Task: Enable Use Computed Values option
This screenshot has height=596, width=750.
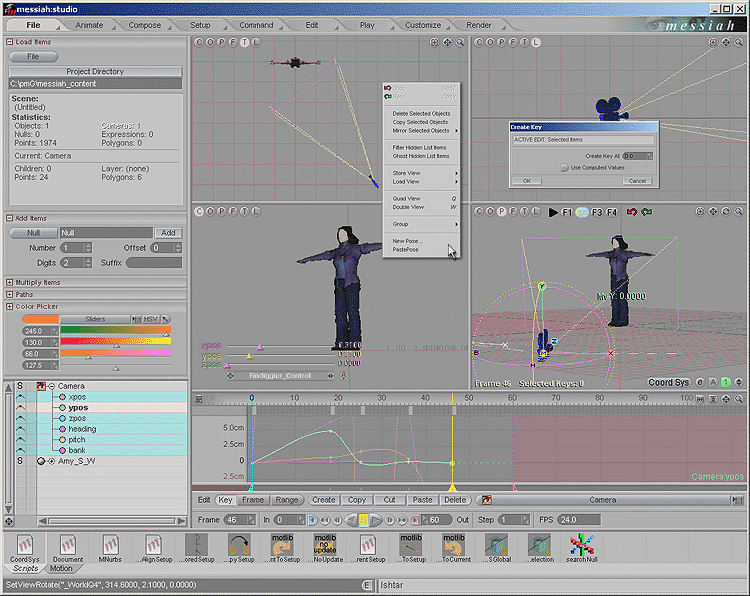Action: click(564, 167)
